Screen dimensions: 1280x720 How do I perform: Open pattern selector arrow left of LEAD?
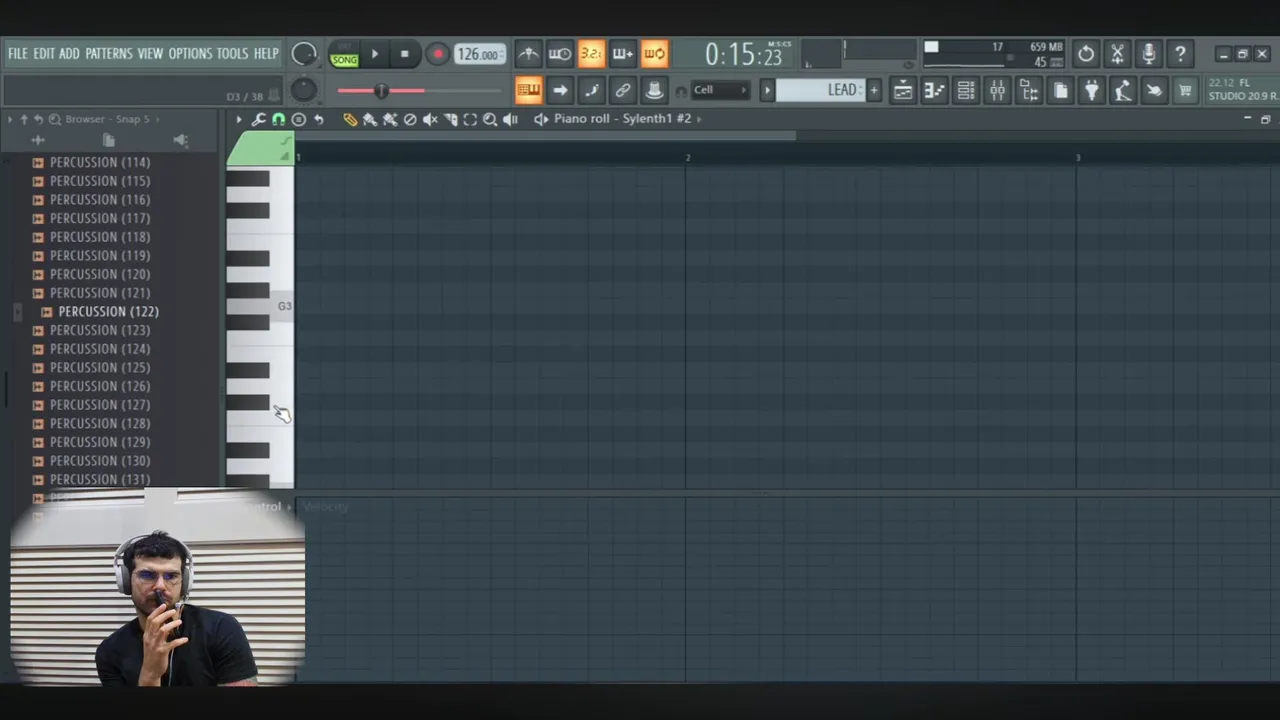pyautogui.click(x=767, y=90)
